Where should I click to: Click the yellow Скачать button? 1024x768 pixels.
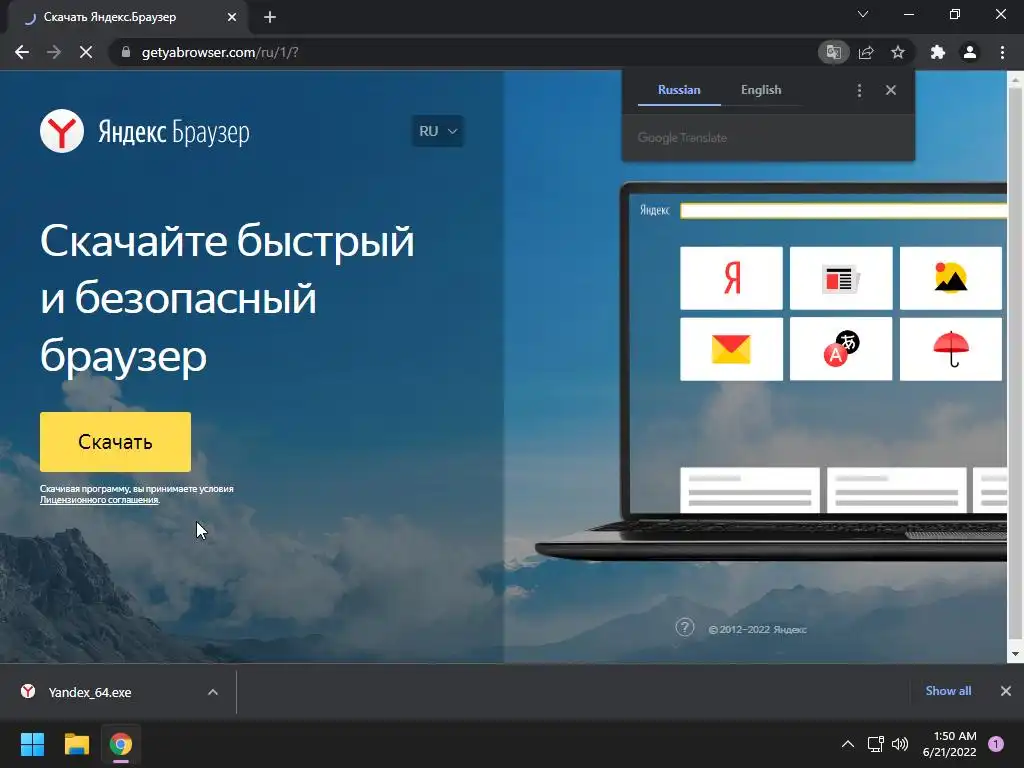(115, 441)
